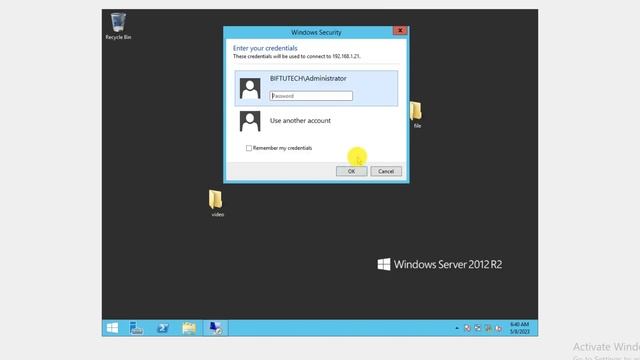Switch to Remote Desktop Connection taskbar icon
This screenshot has width=640, height=360.
[x=216, y=328]
